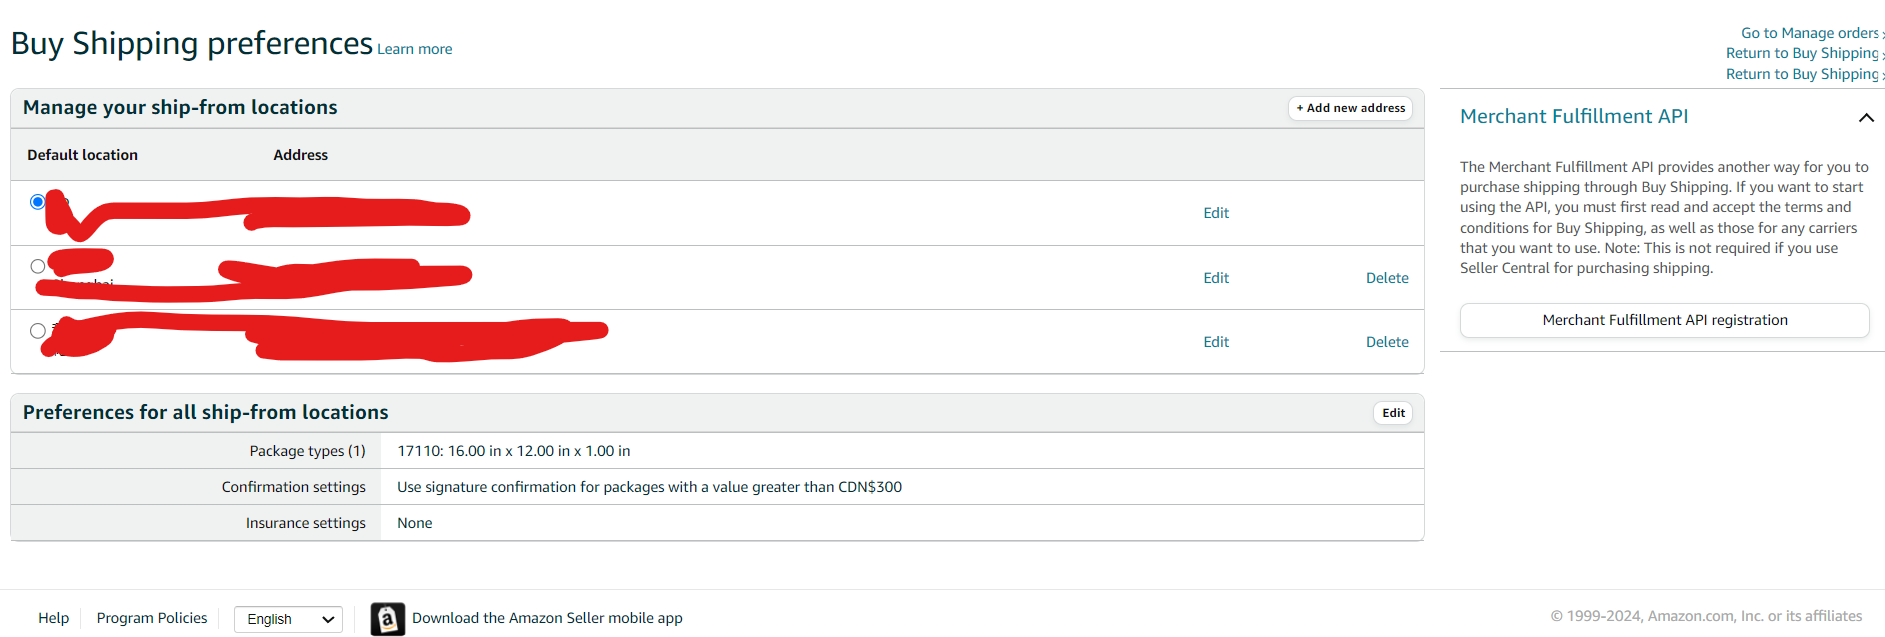Screen dimensions: 1885x637
Task: Click the Confirmation settings label
Action: click(294, 487)
